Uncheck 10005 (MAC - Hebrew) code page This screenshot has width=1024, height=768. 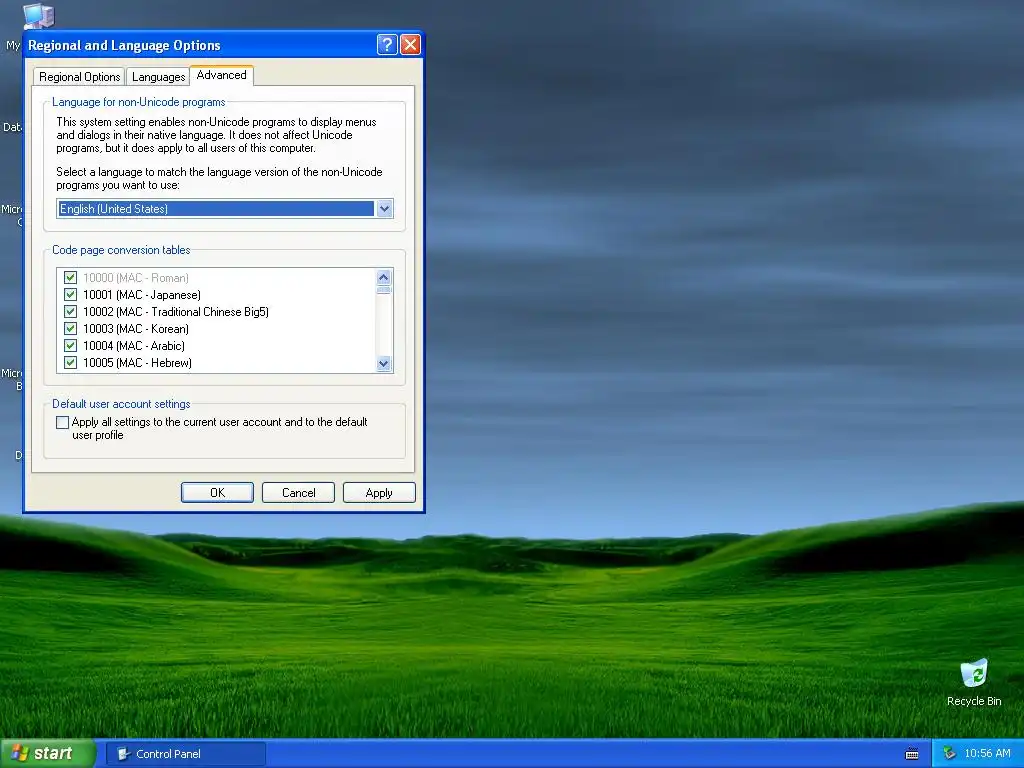71,362
